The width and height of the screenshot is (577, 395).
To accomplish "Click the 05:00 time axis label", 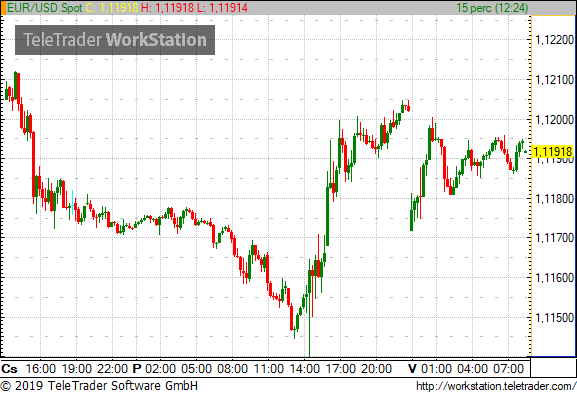I will [x=197, y=368].
